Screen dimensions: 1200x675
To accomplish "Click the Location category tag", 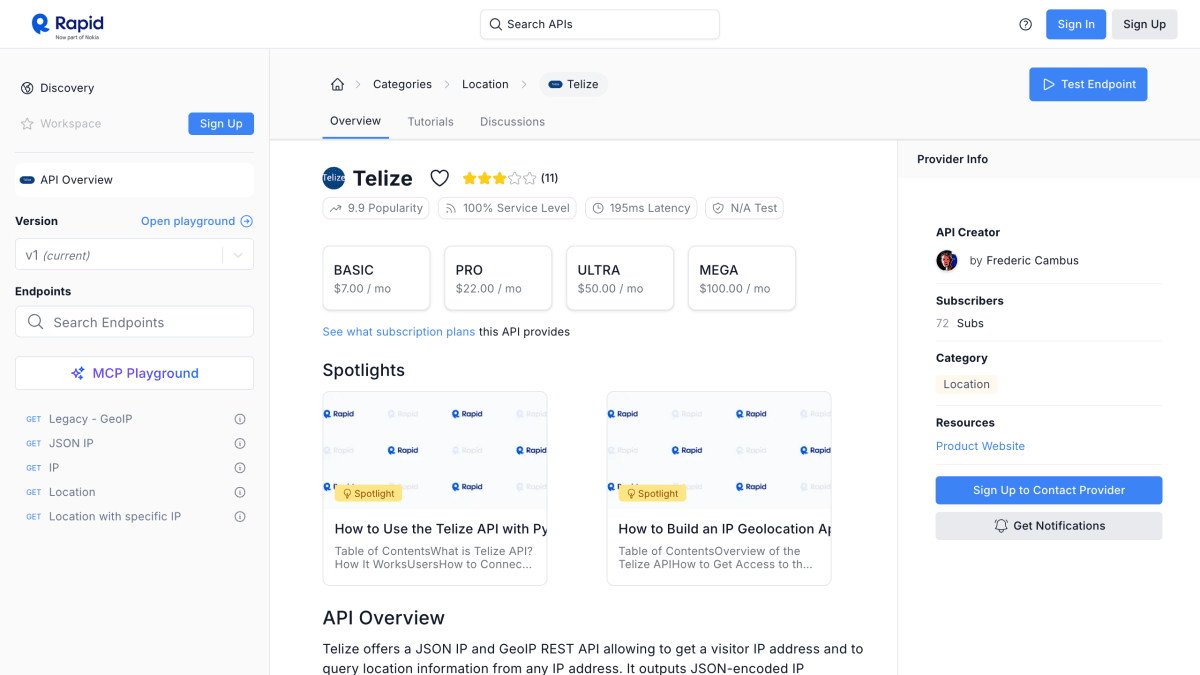I will coord(966,384).
